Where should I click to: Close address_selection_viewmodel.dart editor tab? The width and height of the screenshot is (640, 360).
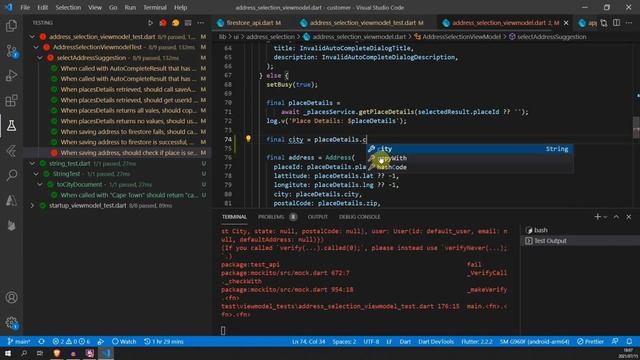point(566,23)
